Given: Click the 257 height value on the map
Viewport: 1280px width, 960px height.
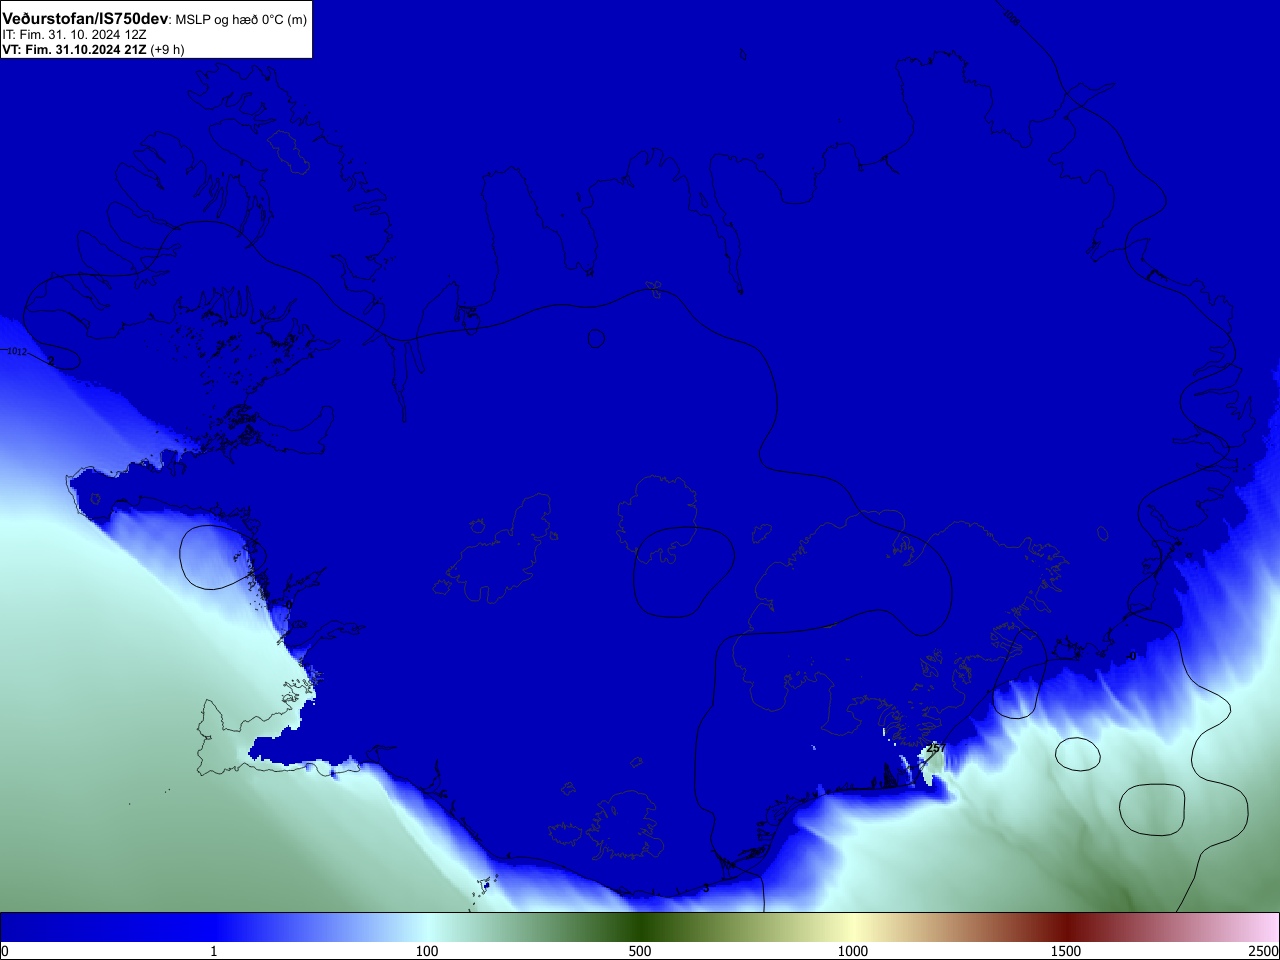Looking at the screenshot, I should pyautogui.click(x=936, y=748).
